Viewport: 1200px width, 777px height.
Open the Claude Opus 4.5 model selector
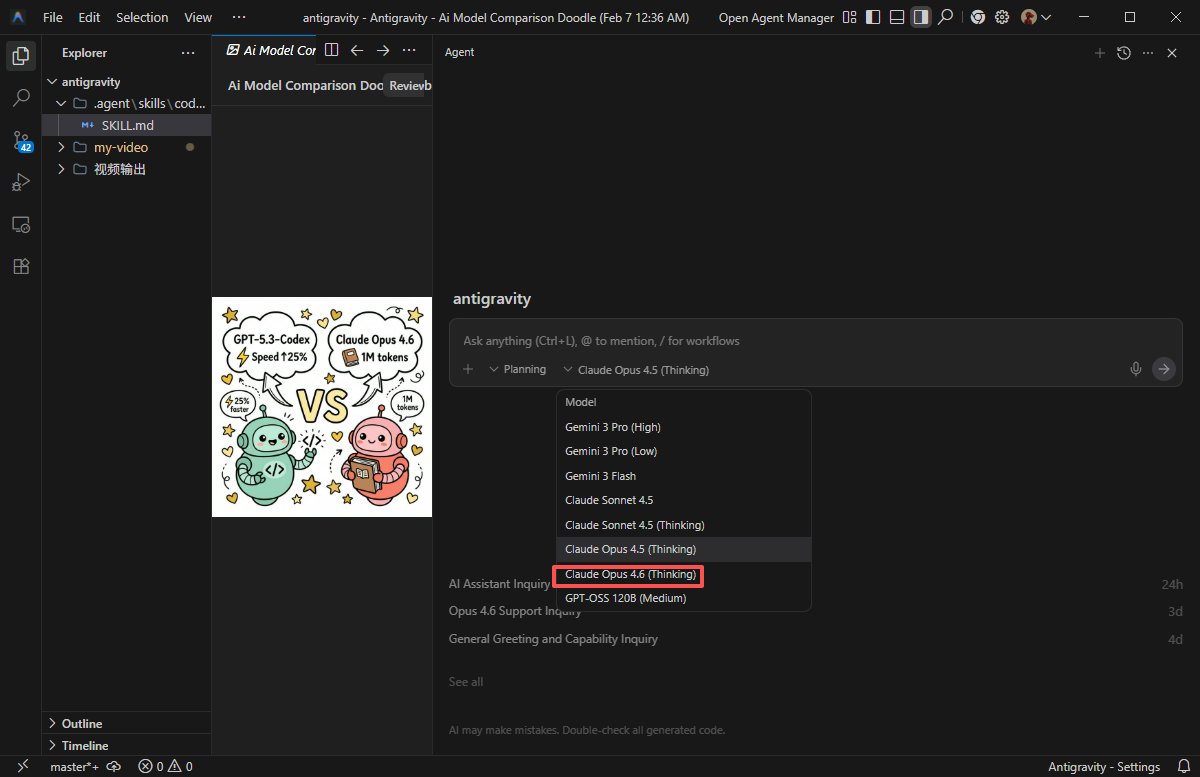tap(636, 370)
